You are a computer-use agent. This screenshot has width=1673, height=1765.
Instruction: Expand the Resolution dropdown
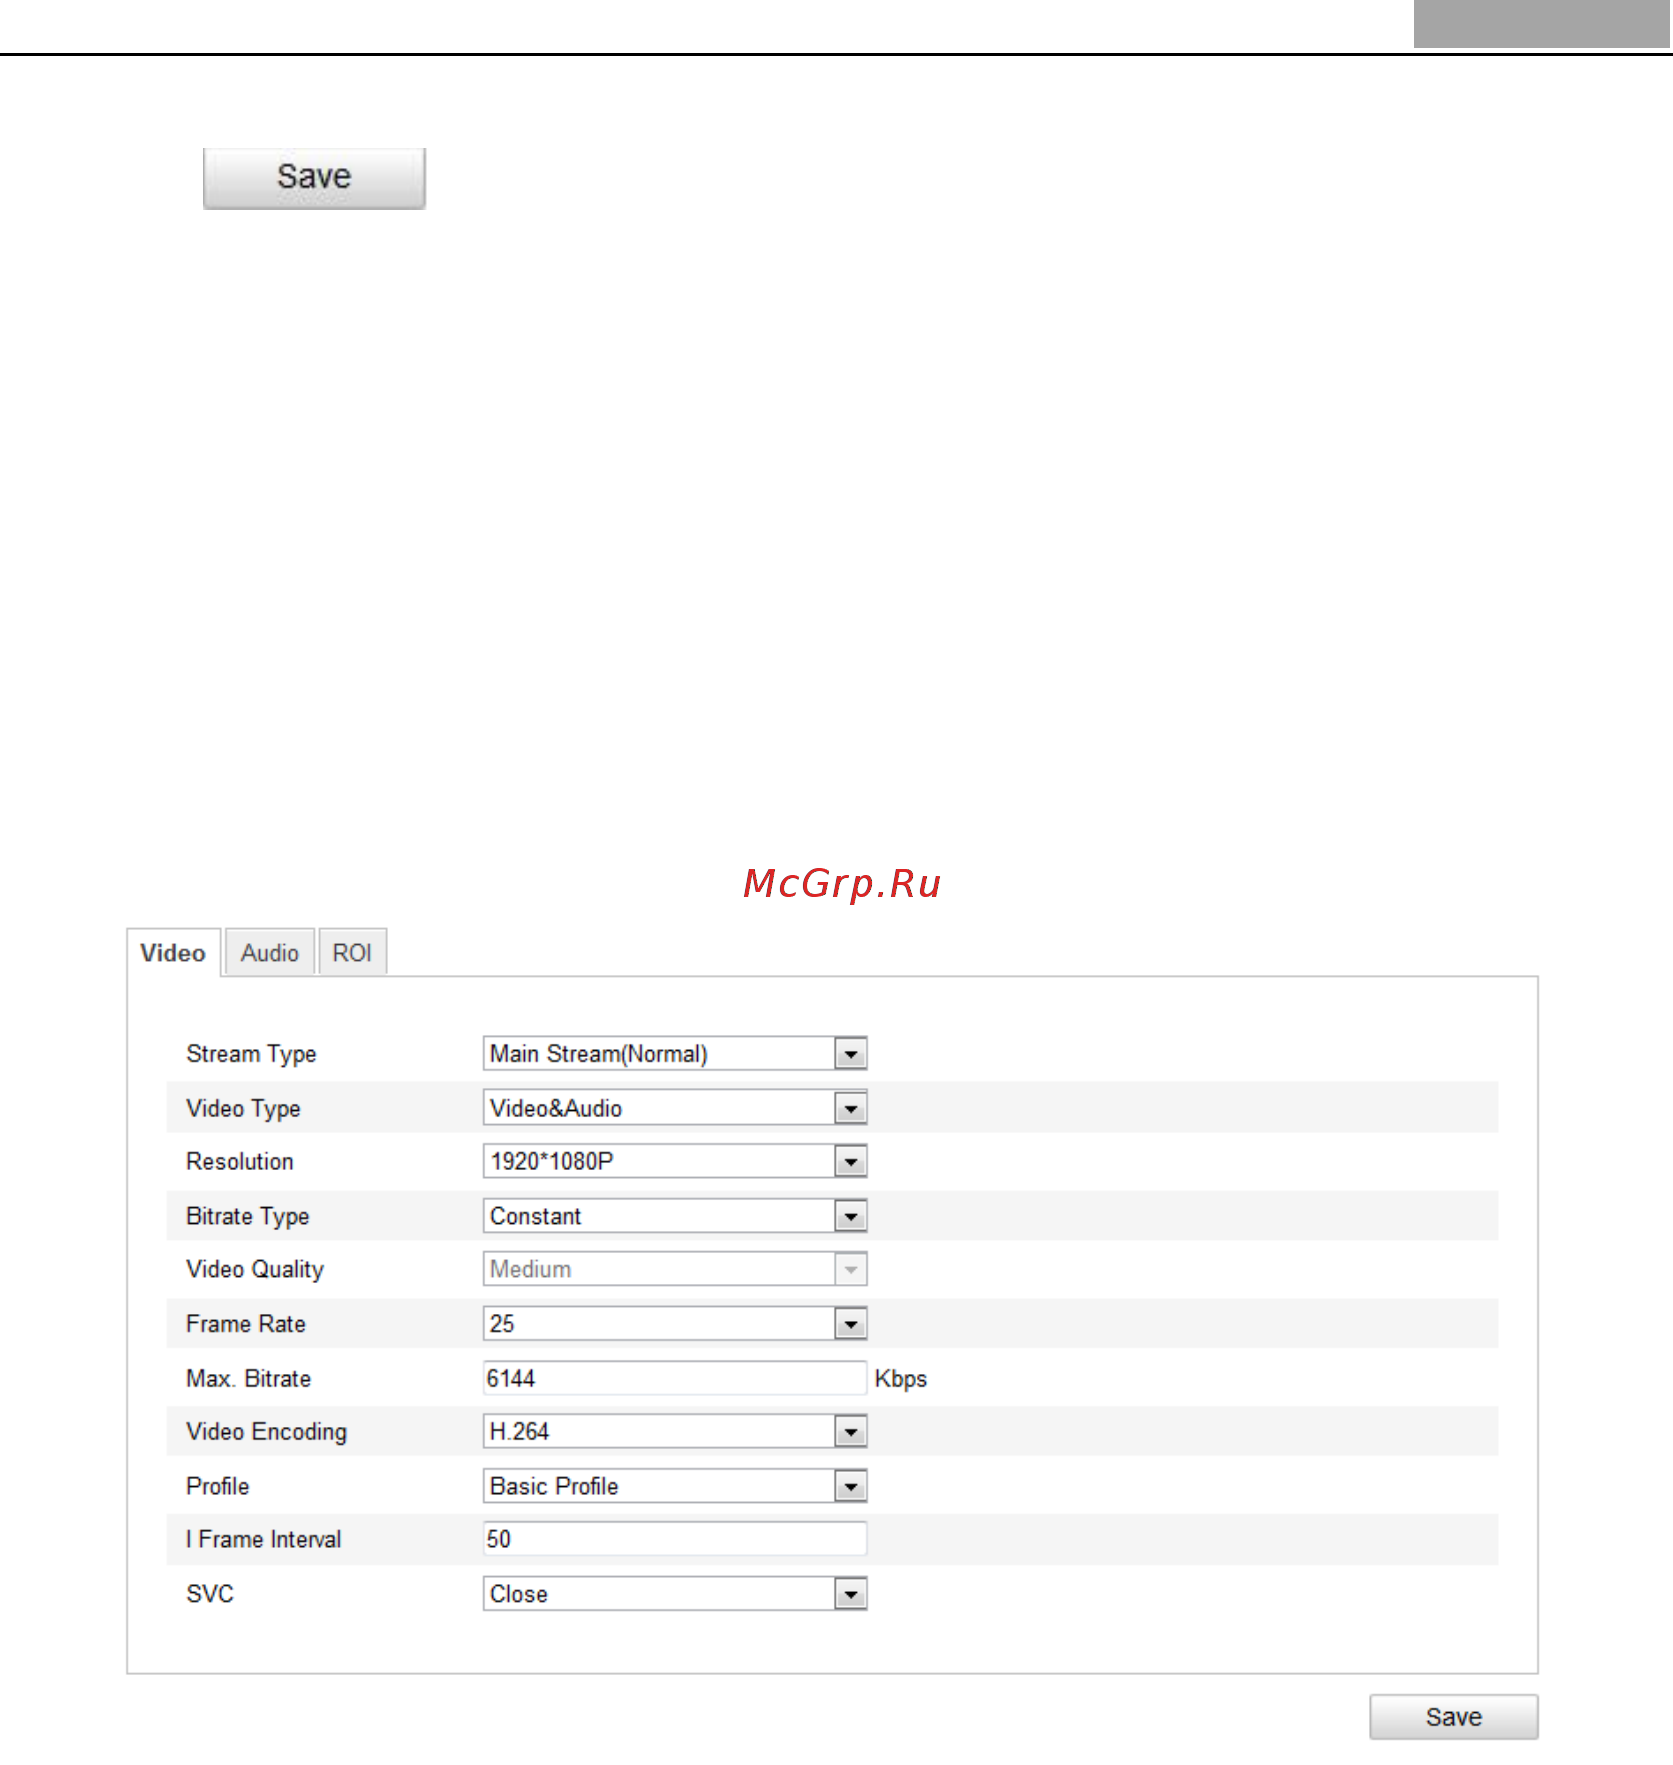click(x=675, y=1161)
